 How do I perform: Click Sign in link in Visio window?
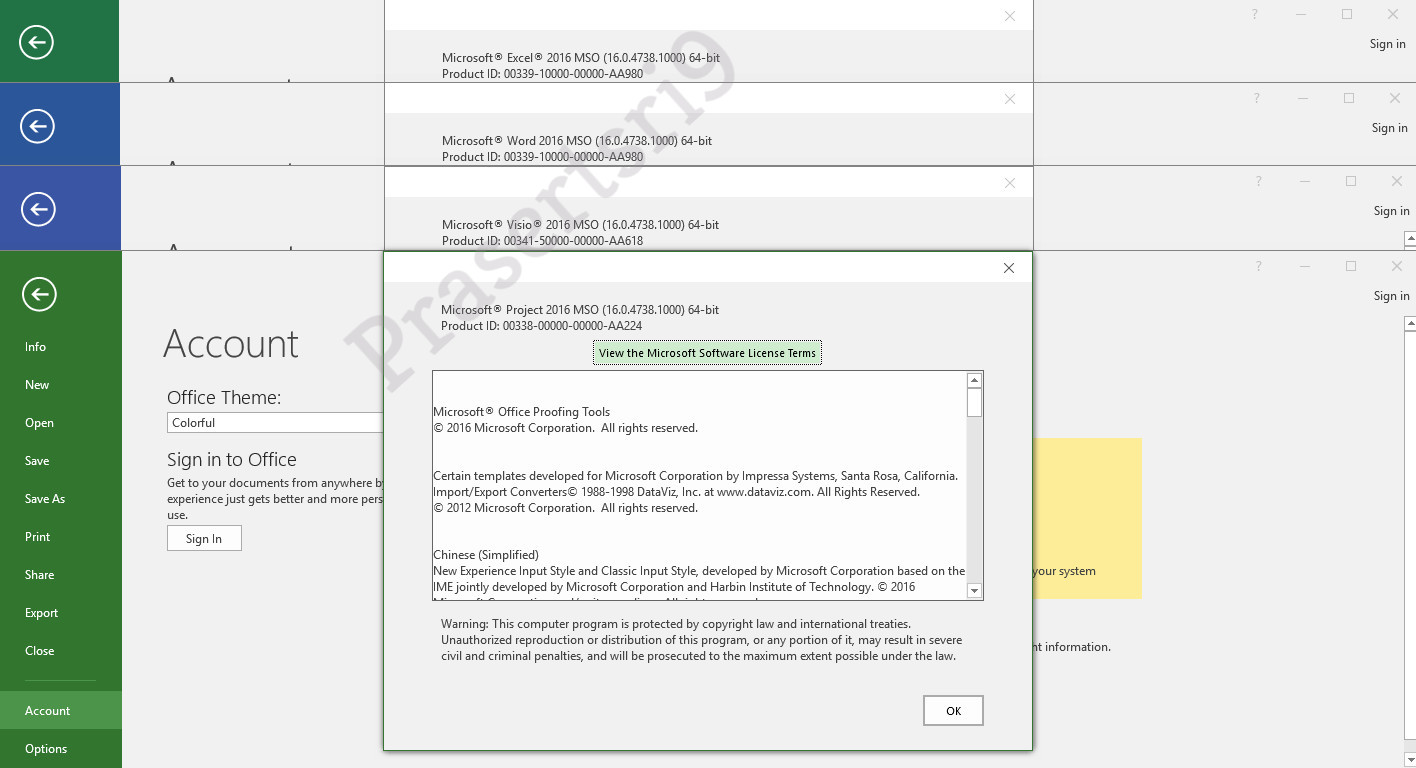point(1391,211)
